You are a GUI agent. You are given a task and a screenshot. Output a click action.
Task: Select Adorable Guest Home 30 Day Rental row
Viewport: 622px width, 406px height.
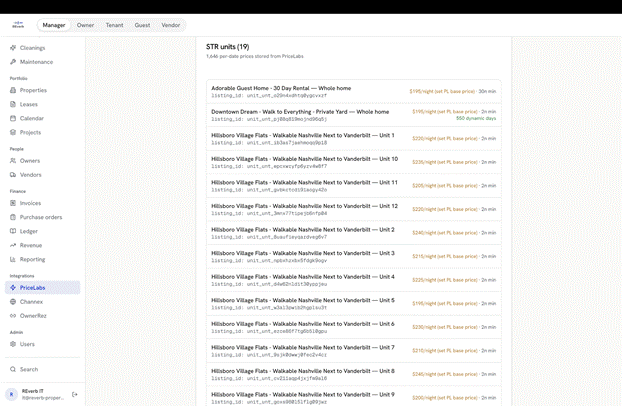click(353, 92)
